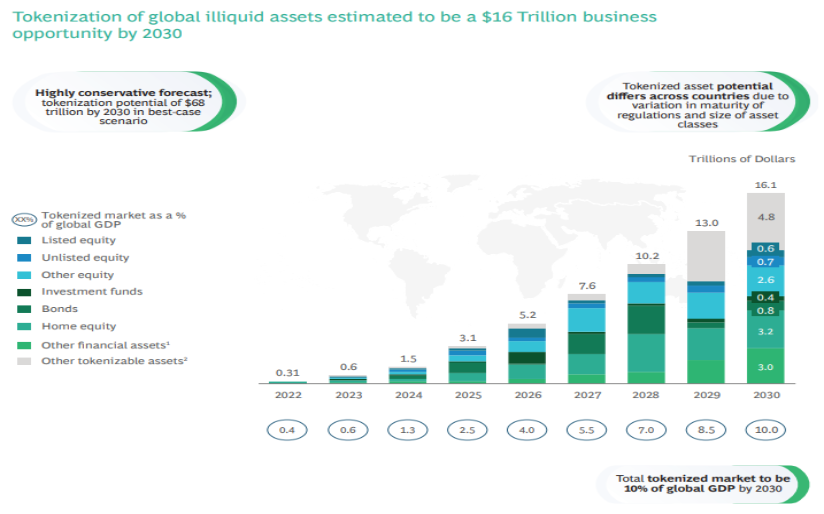
Task: Click the Home equity legend label
Action: pos(78,326)
